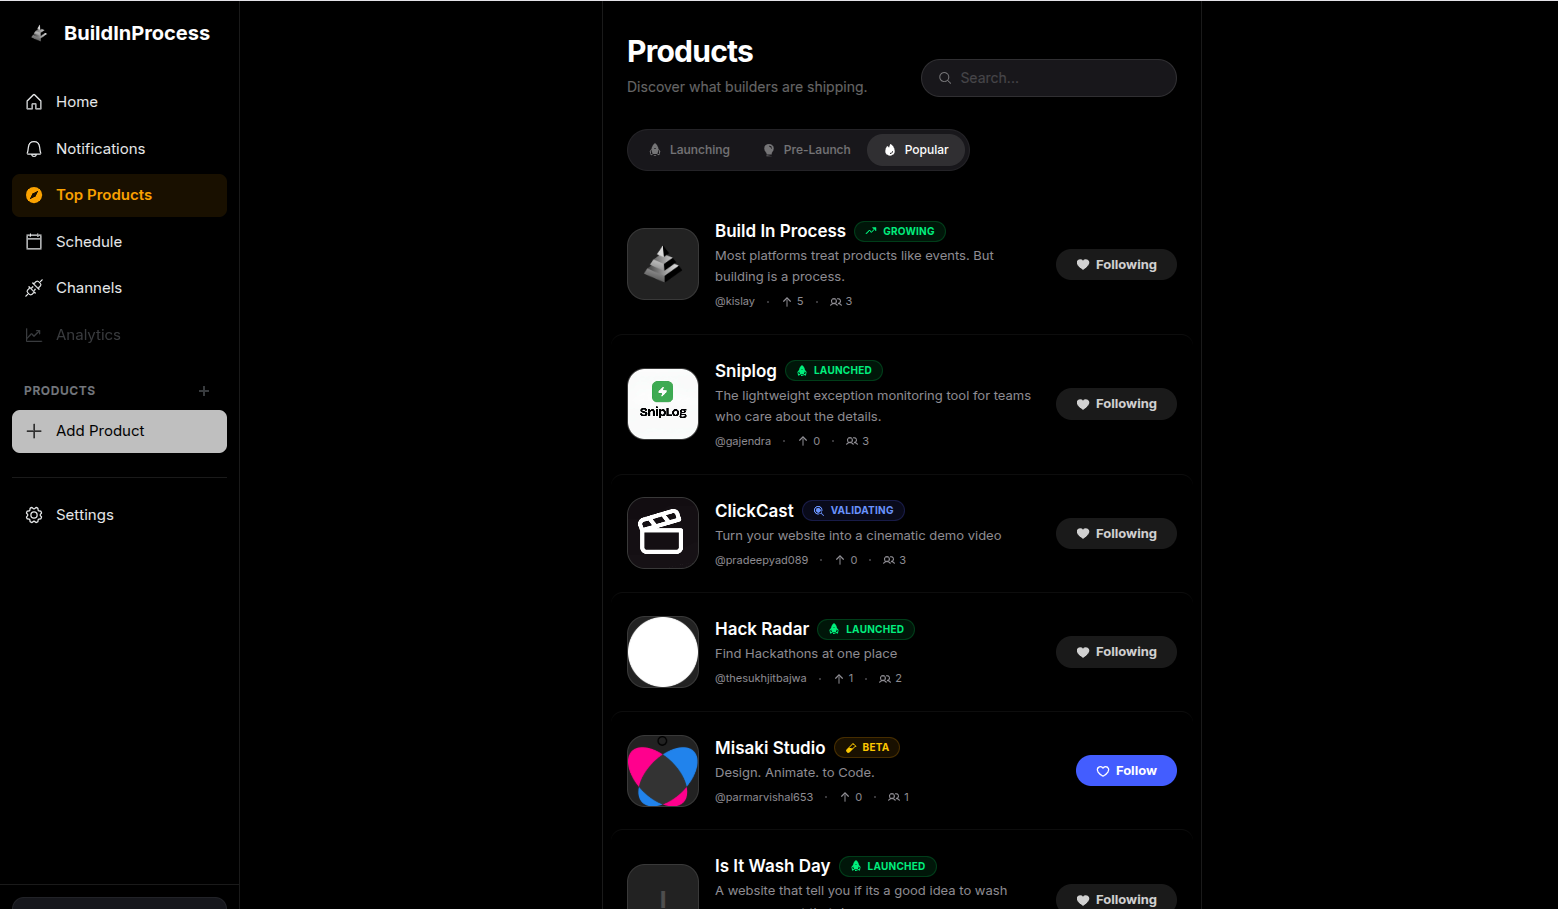Viewport: 1558px width, 909px height.
Task: Click the Channels satellite icon
Action: (33, 287)
